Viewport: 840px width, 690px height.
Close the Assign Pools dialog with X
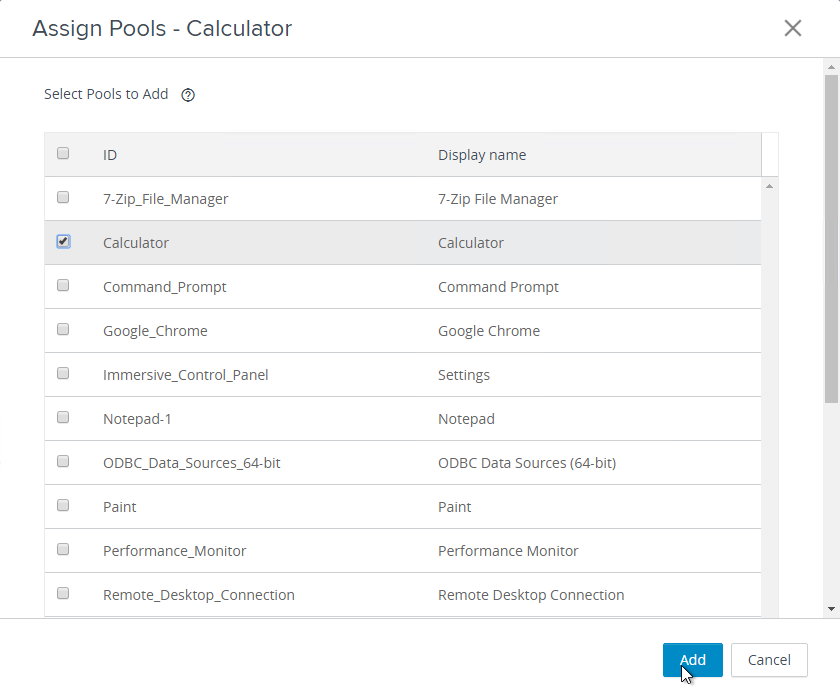pos(793,28)
